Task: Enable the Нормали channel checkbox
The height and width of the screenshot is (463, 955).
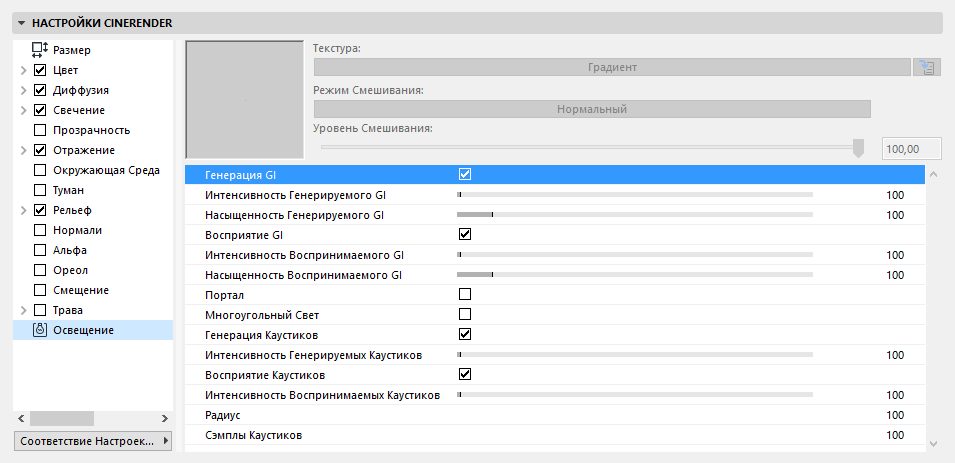Action: (40, 230)
